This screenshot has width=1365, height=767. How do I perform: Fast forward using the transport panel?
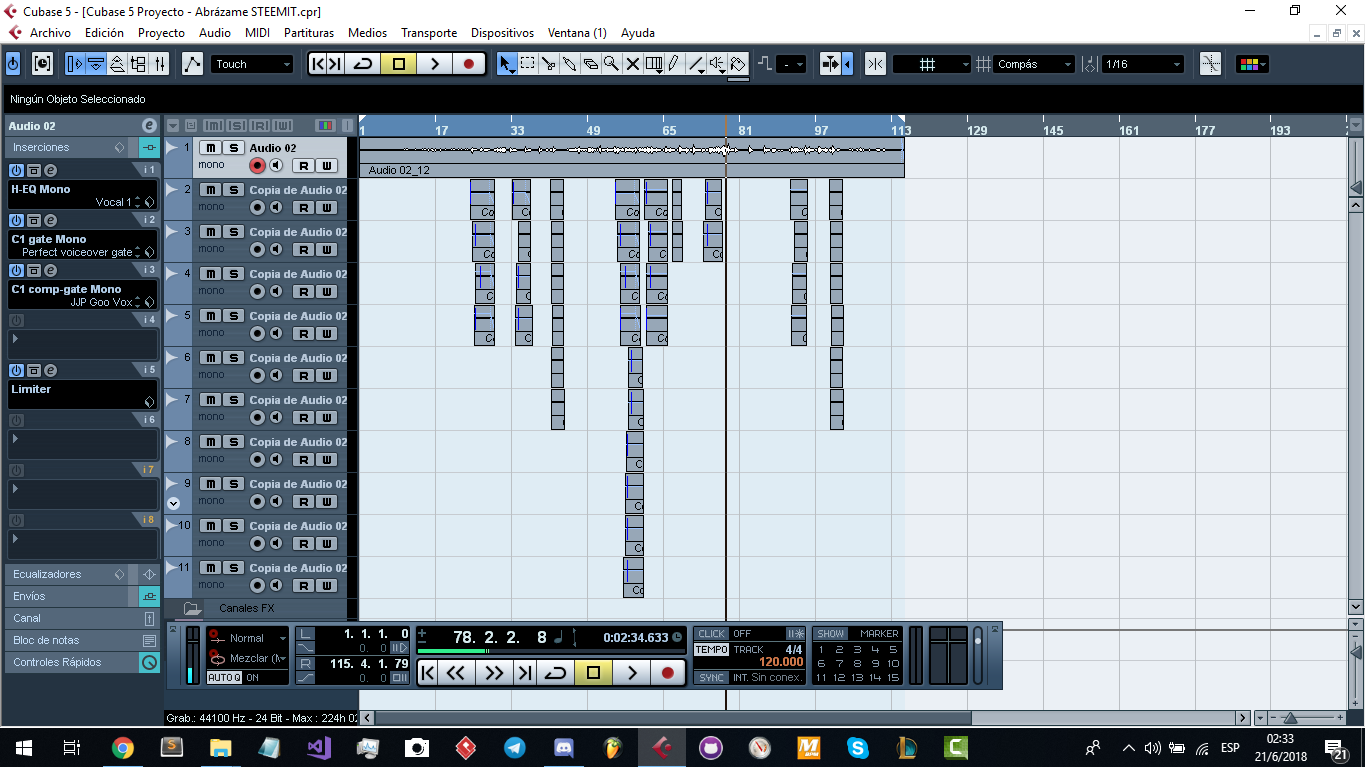[x=494, y=673]
